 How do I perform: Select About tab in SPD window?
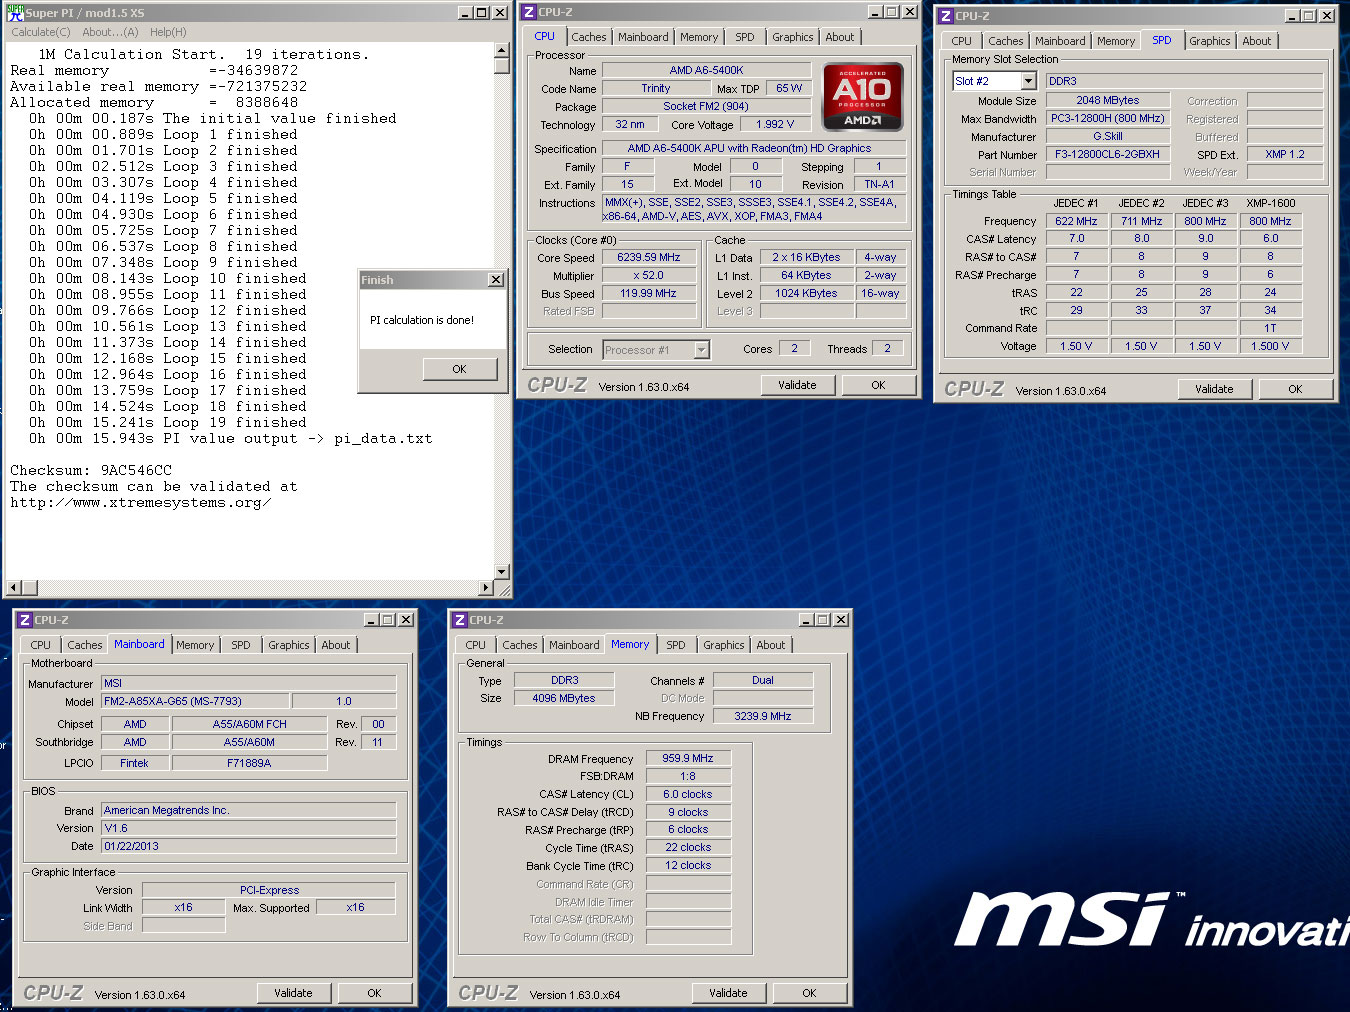pyautogui.click(x=1257, y=41)
